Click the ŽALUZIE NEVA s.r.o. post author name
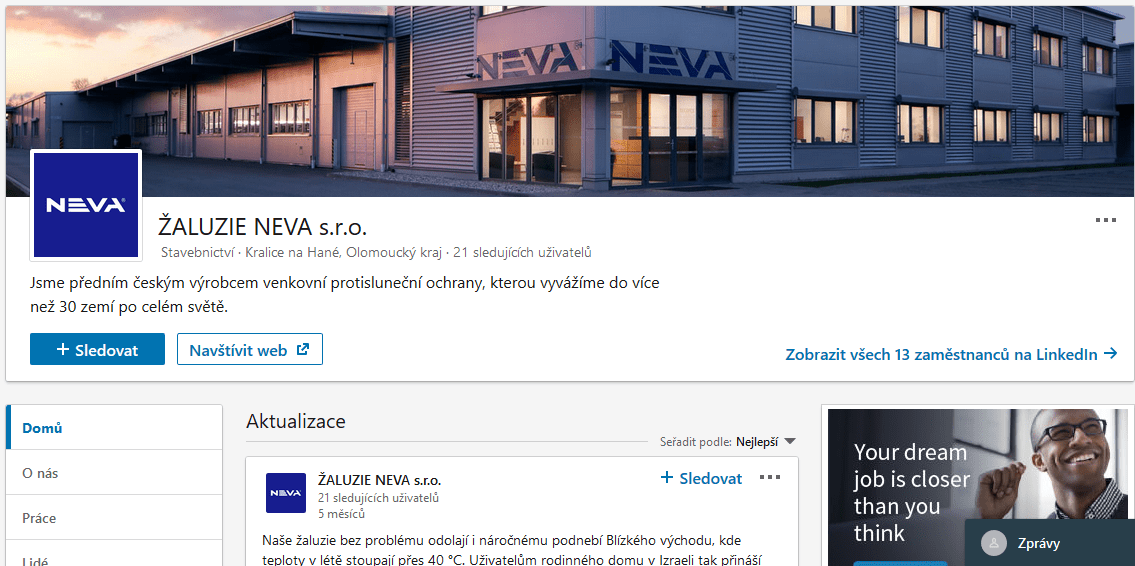Image resolution: width=1135 pixels, height=566 pixels. 379,480
